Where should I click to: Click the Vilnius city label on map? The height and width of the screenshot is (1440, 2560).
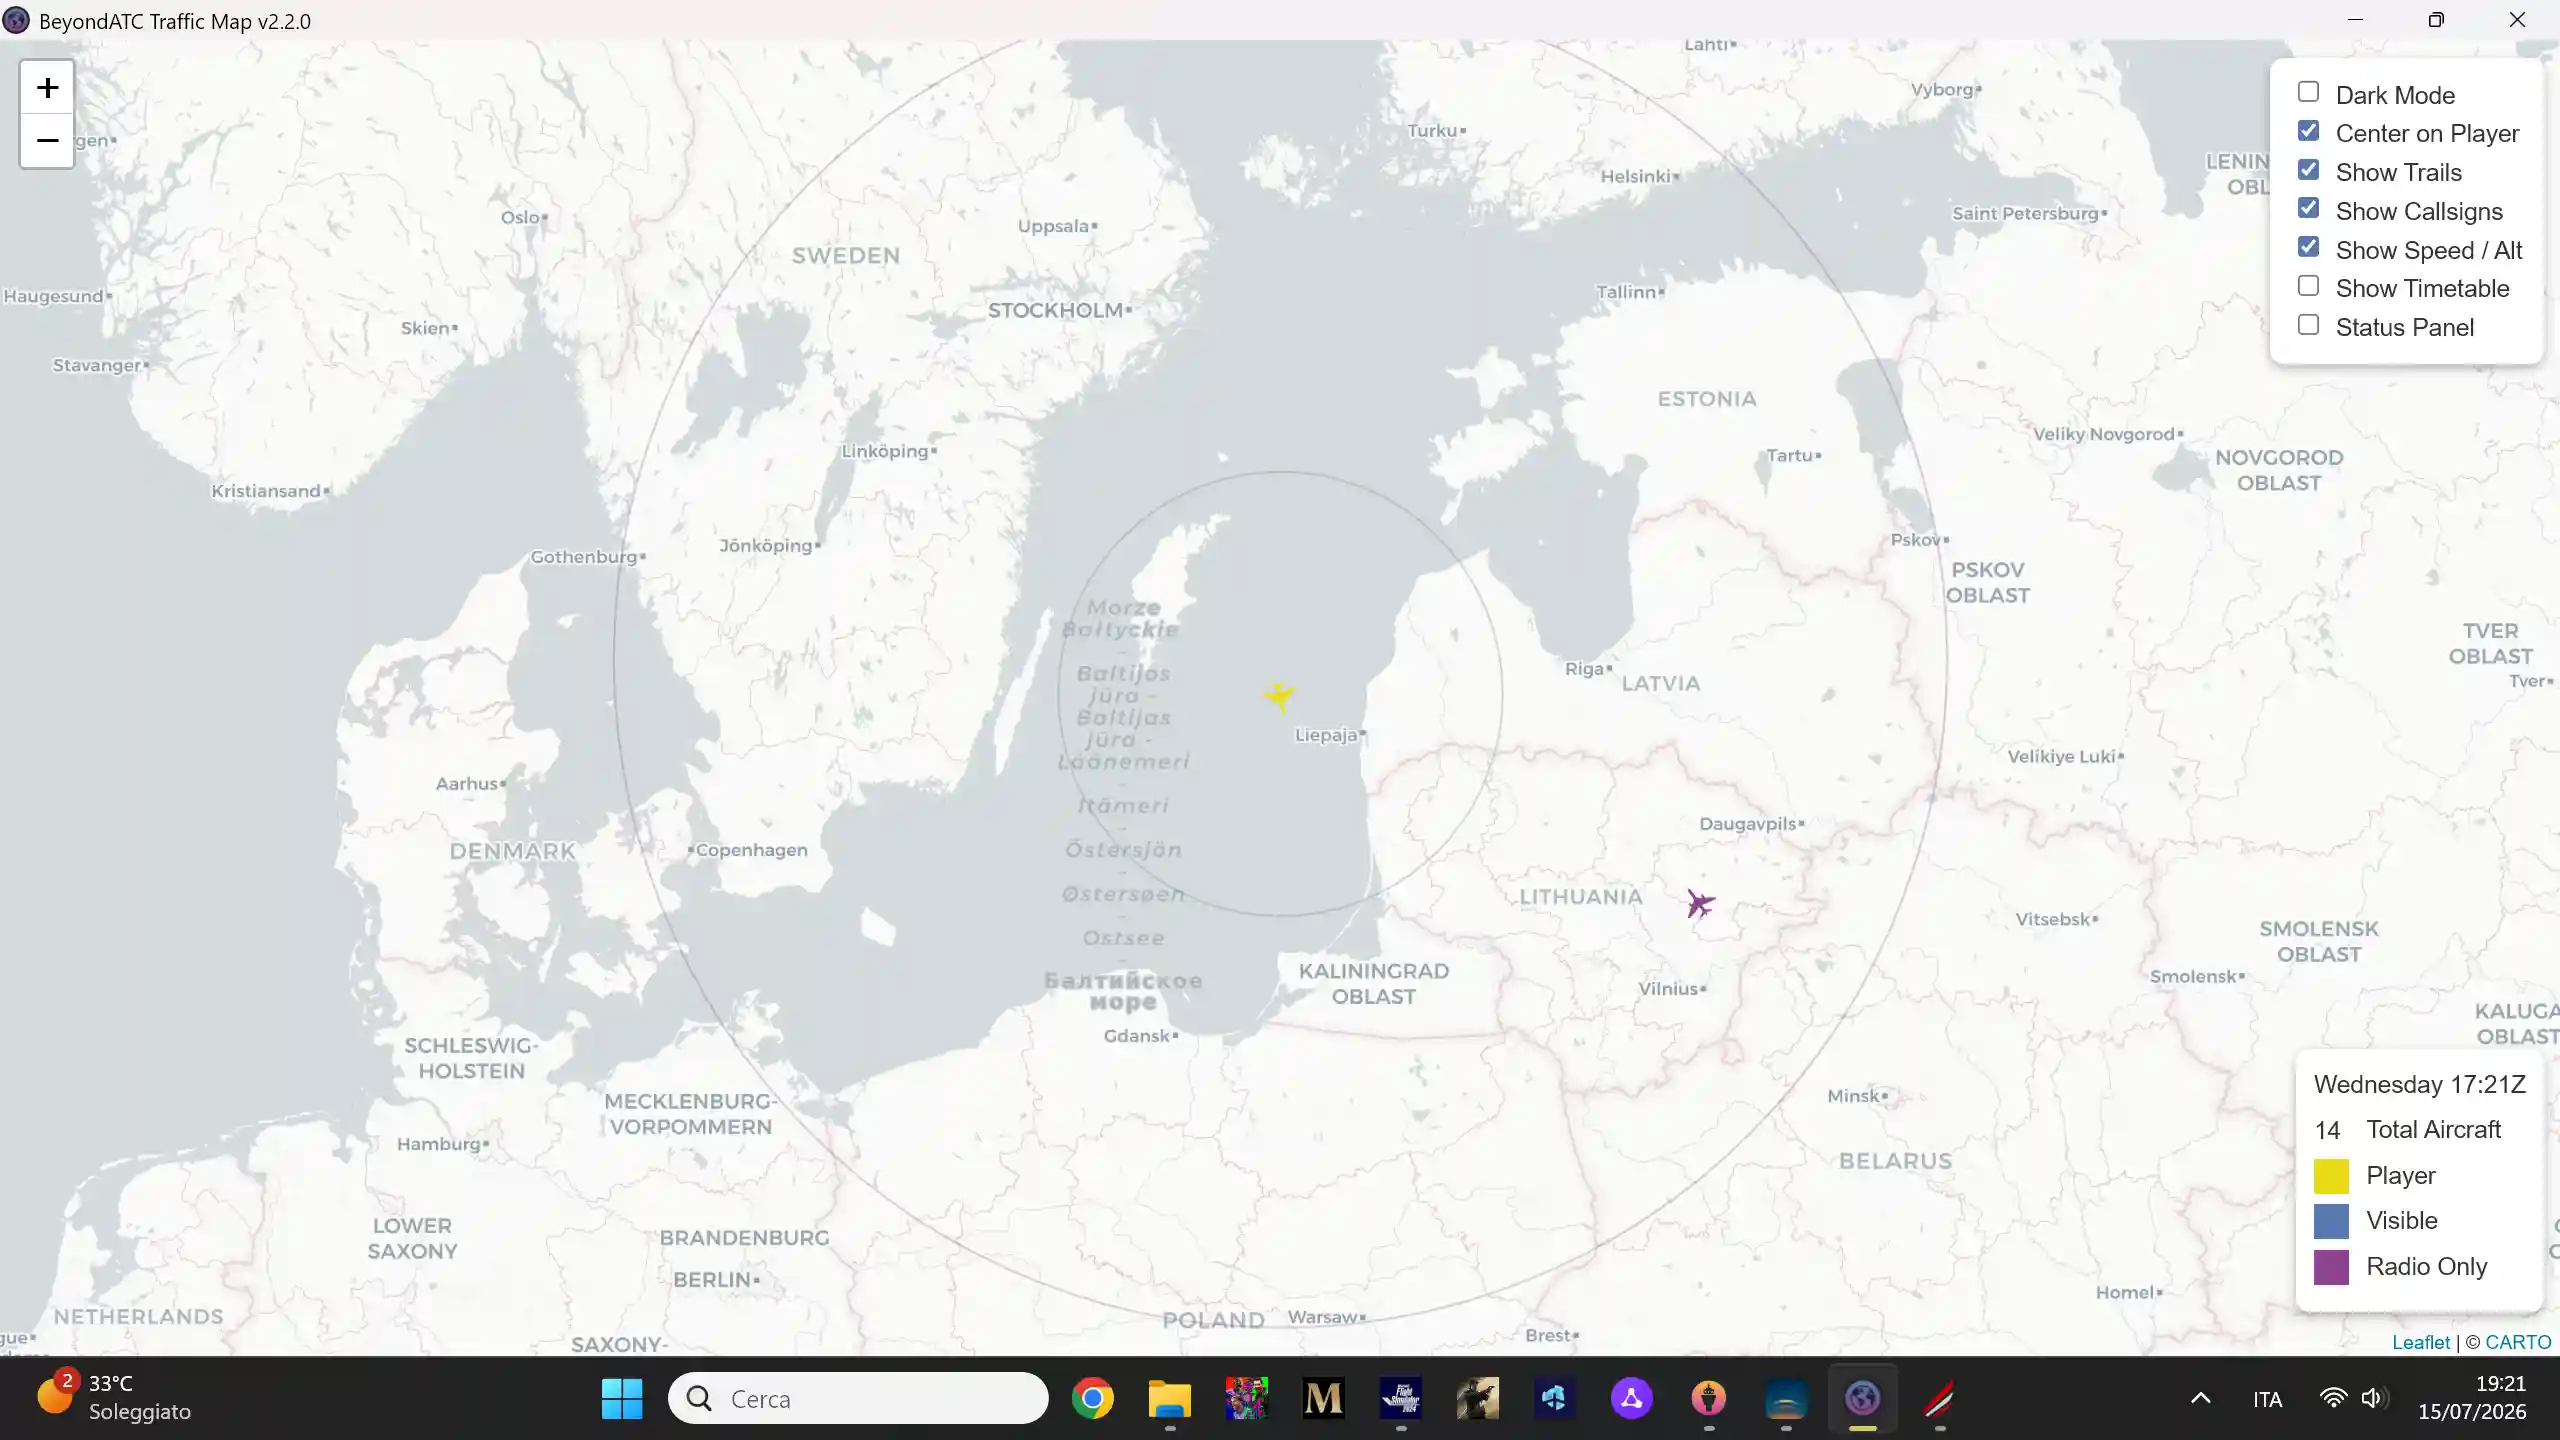[1668, 989]
